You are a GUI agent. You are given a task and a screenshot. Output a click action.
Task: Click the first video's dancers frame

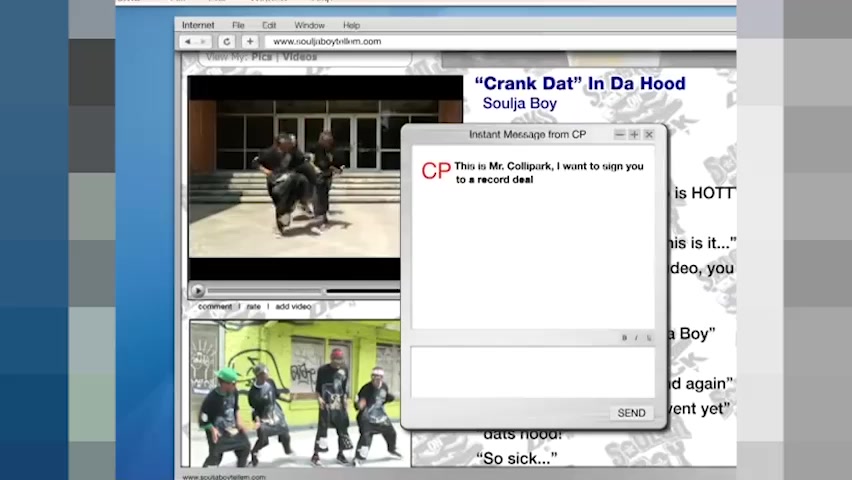295,178
